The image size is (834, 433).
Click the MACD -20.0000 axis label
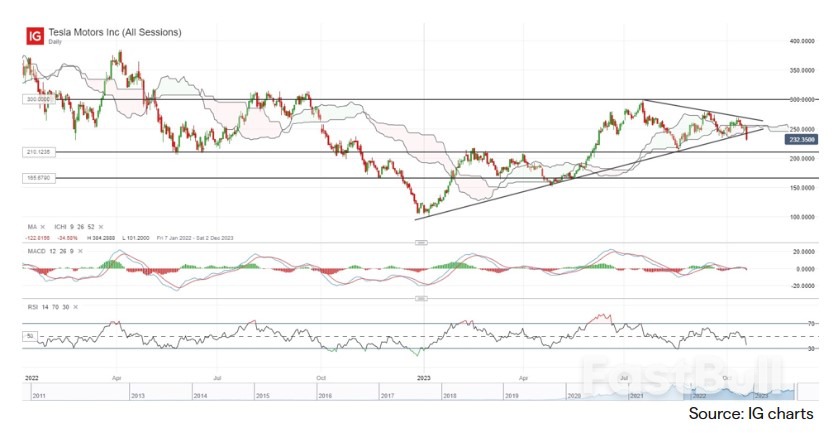[803, 286]
